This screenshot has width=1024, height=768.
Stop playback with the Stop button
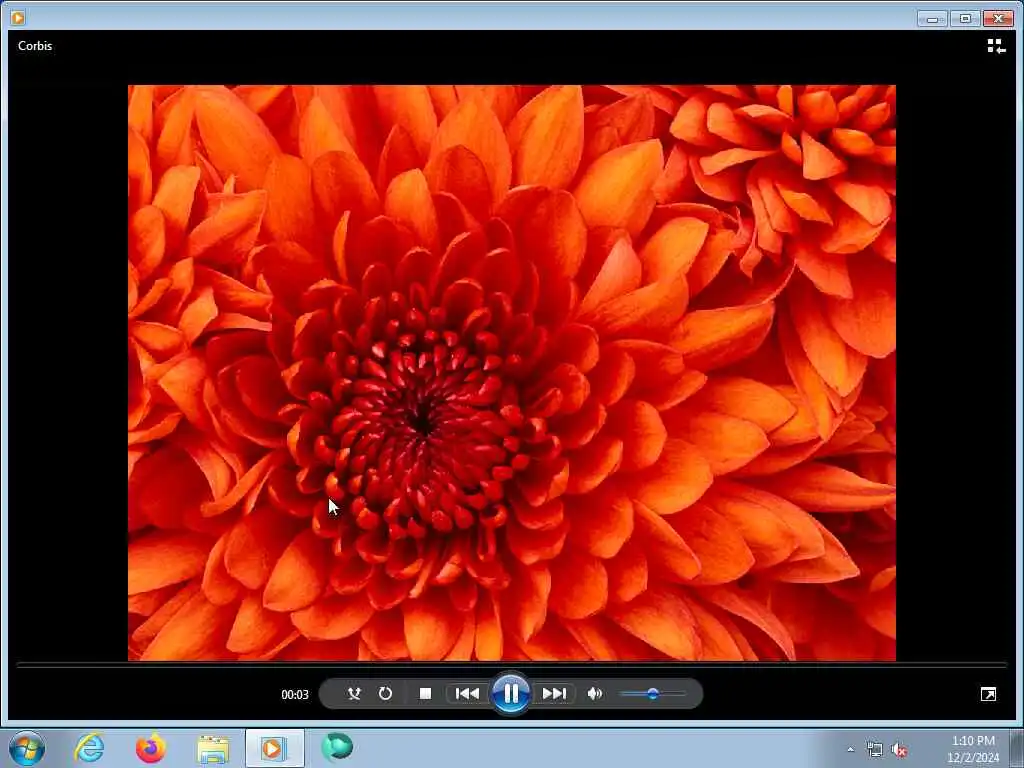425,694
